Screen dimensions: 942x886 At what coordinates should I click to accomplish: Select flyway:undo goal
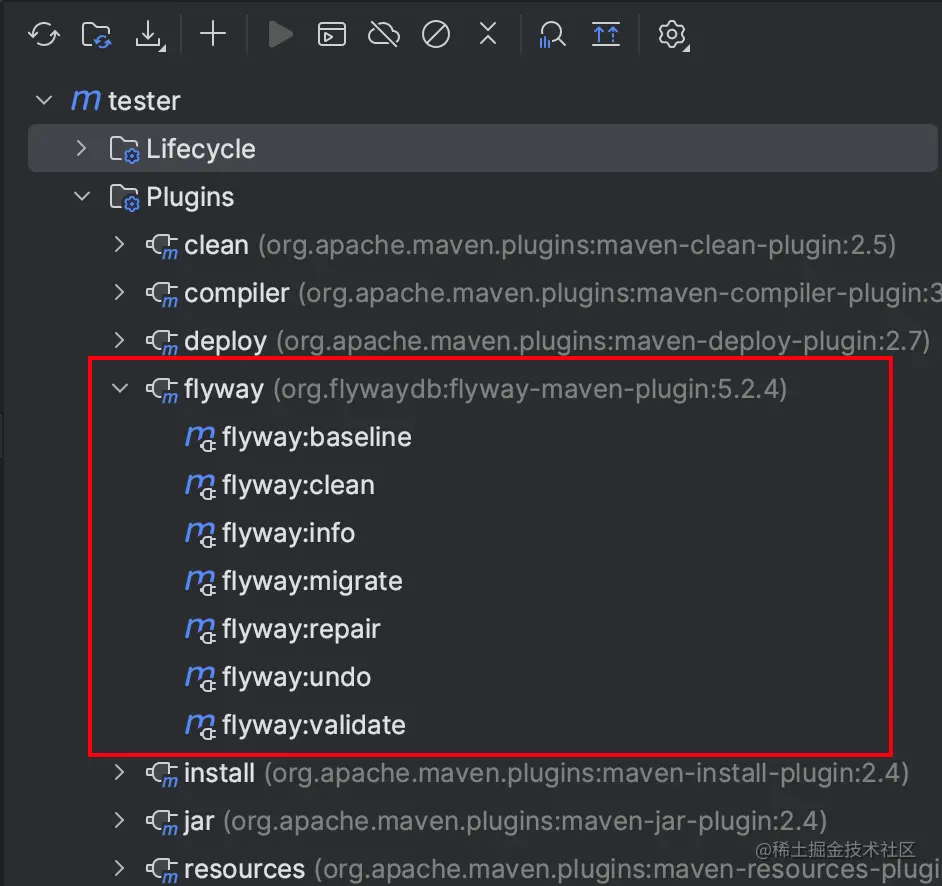point(296,677)
